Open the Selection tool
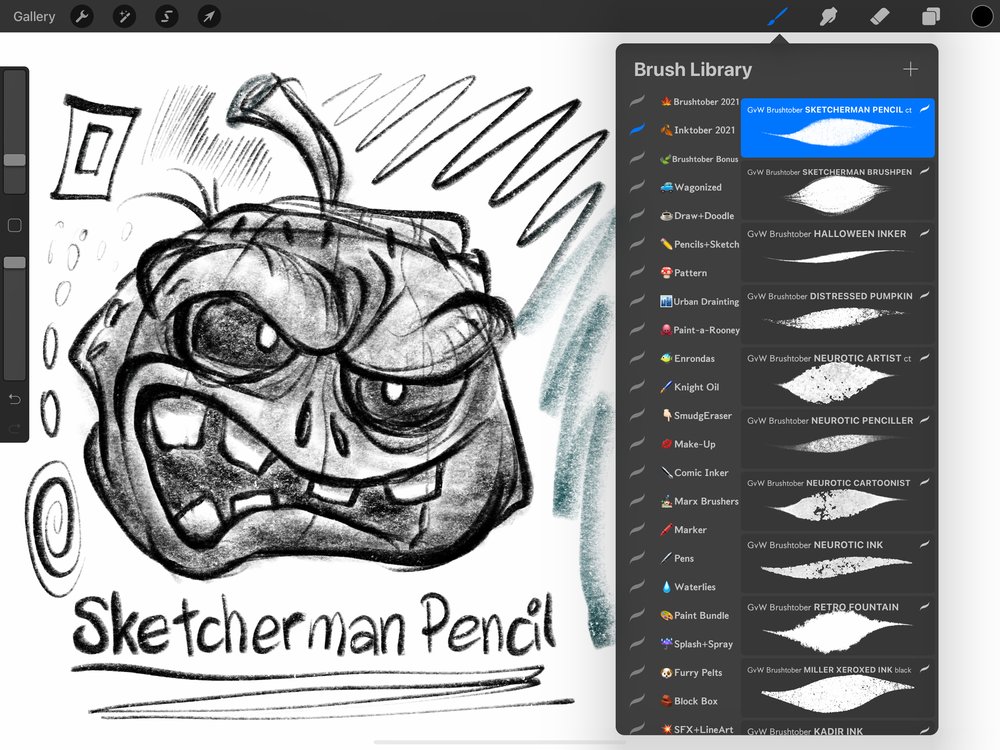The height and width of the screenshot is (750, 1000). [166, 16]
